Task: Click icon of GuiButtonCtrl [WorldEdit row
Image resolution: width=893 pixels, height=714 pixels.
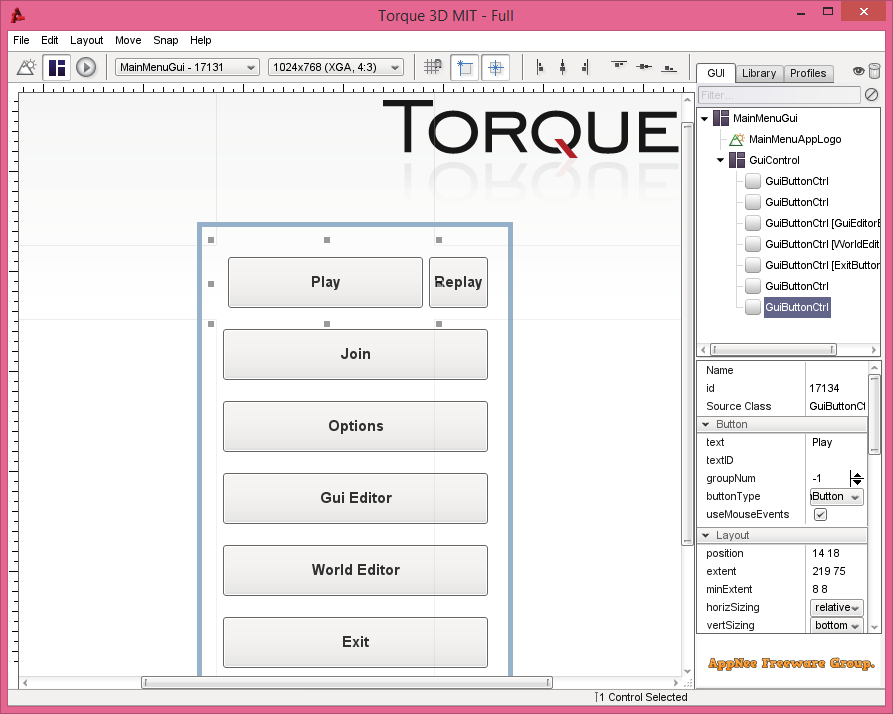Action: pos(753,244)
